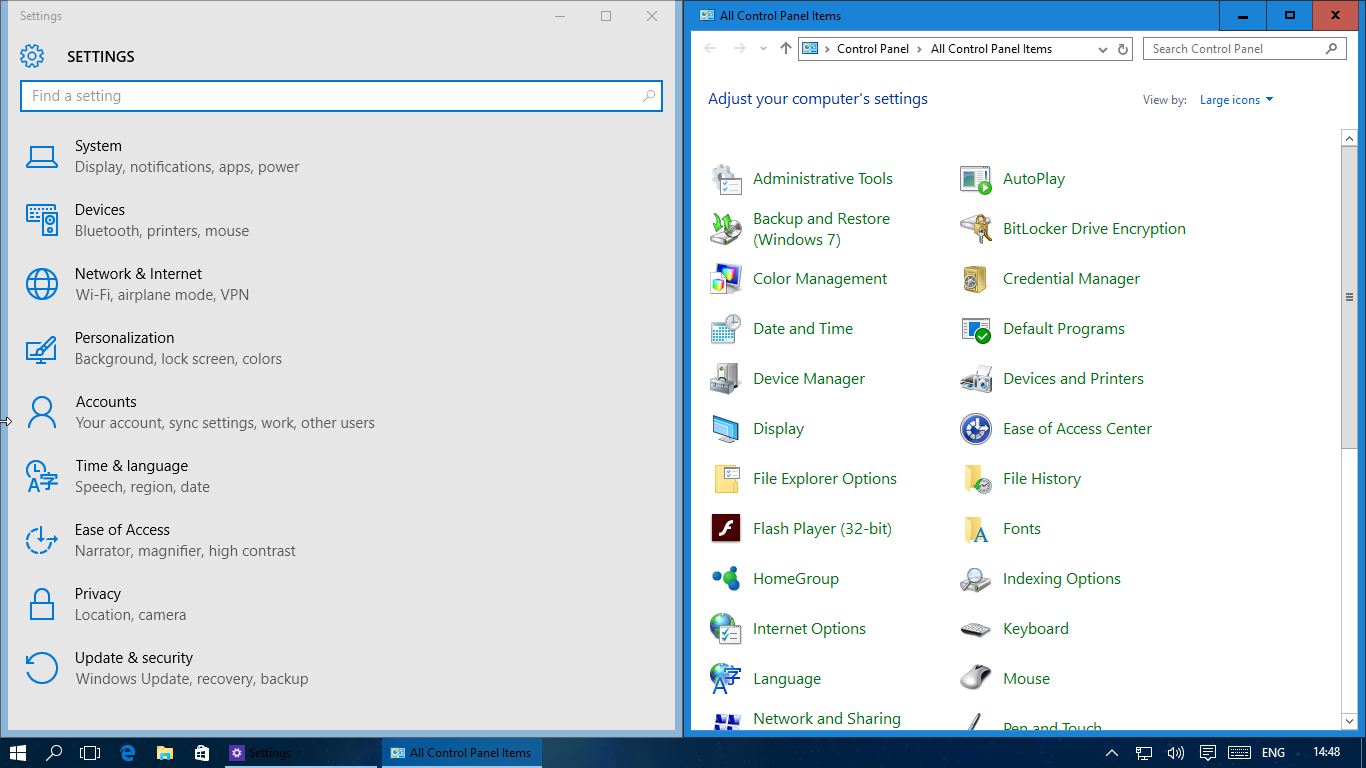Click the volume speaker tray icon

1175,753
